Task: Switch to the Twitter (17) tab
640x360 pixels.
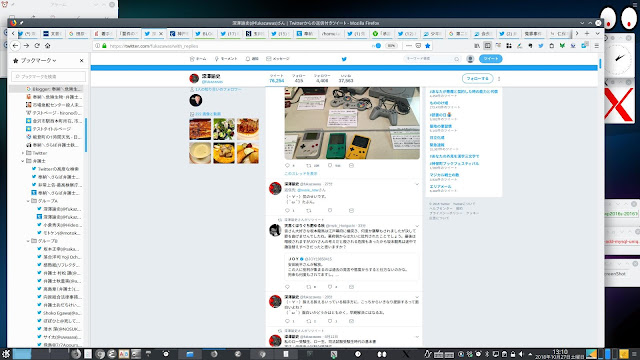Action: (229, 33)
